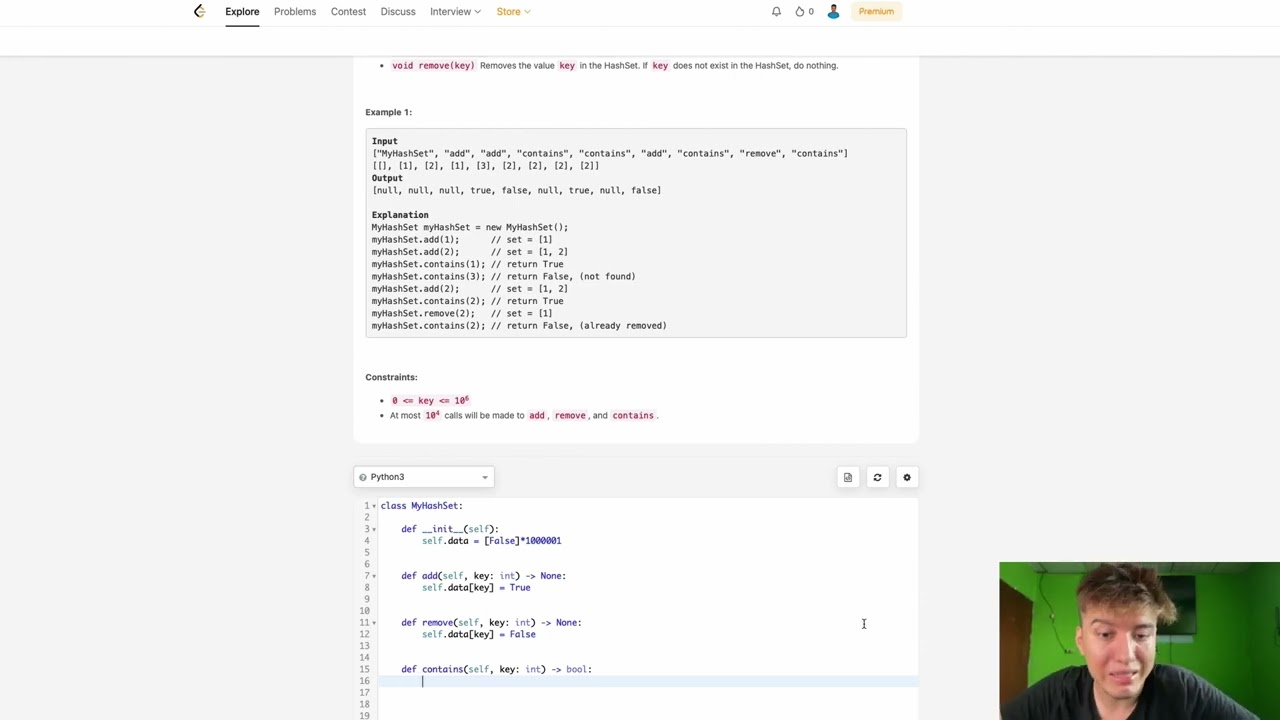This screenshot has width=1280, height=720.
Task: Expand the Interview menu
Action: click(455, 11)
